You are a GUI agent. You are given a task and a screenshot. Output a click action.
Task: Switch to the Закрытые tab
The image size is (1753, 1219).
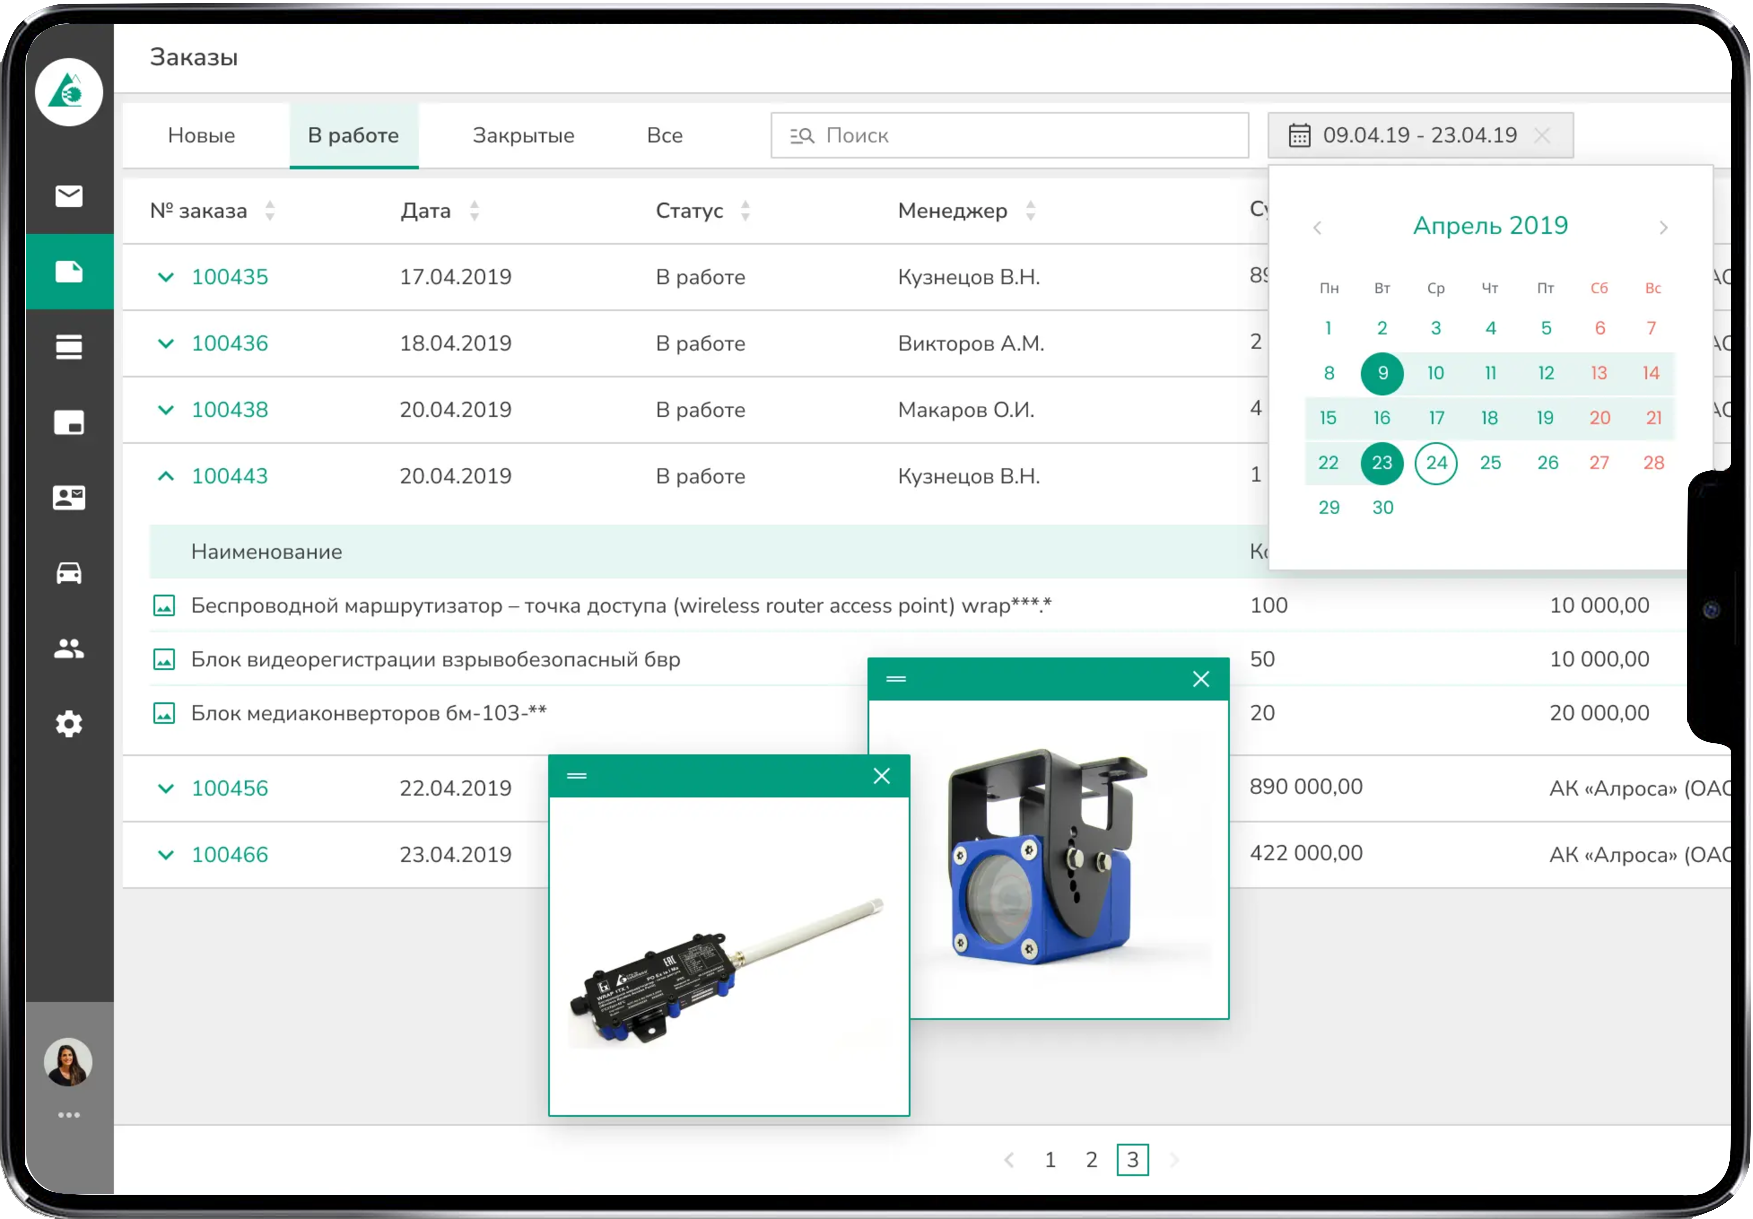tap(523, 135)
